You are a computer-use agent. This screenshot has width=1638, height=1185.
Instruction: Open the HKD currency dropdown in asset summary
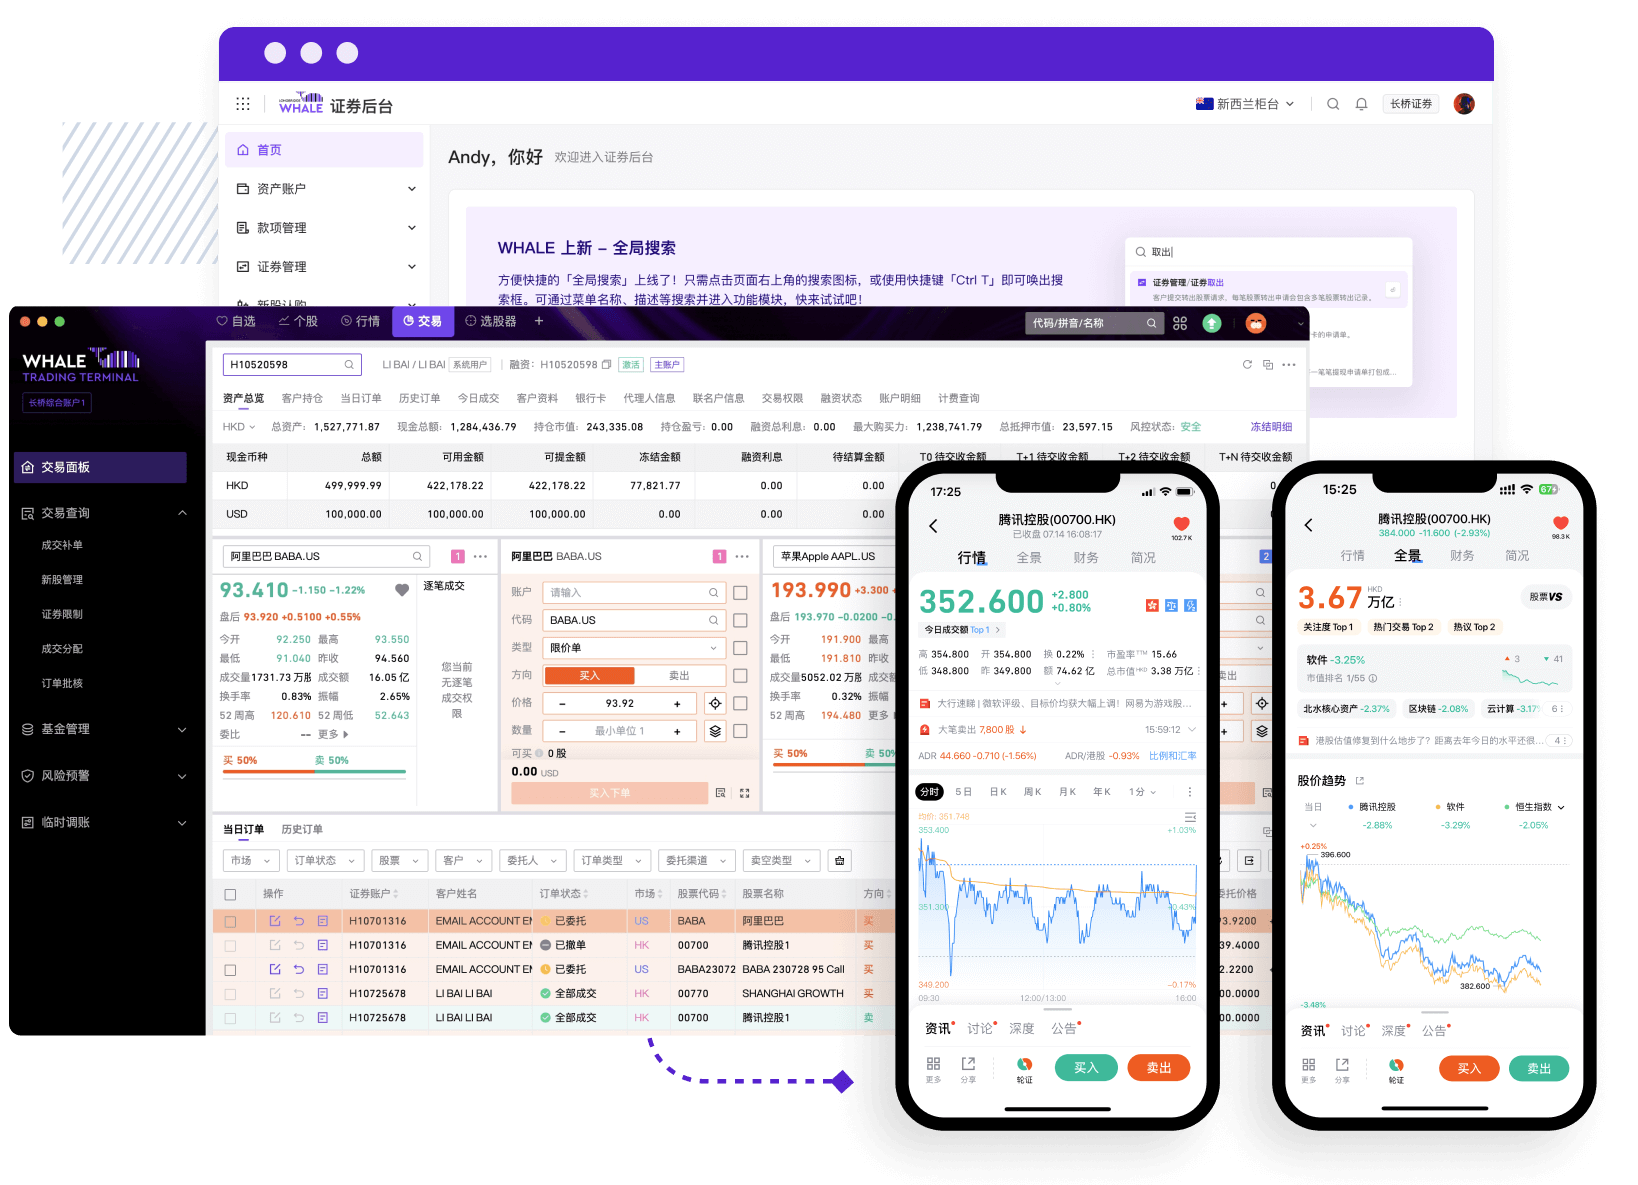[238, 427]
